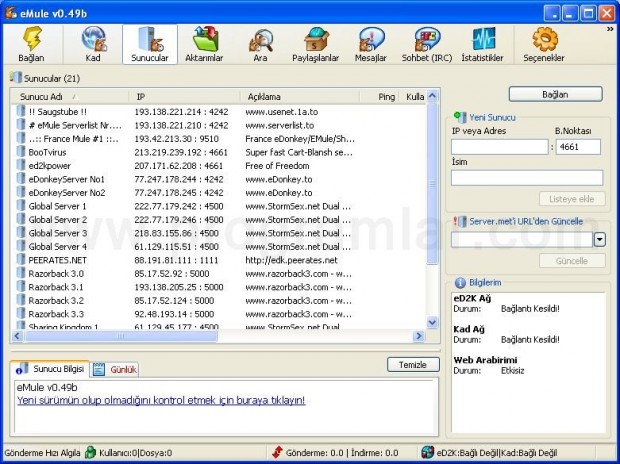The width and height of the screenshot is (620, 464).
Task: Click the eD2K connection globe status icon
Action: [x=427, y=452]
